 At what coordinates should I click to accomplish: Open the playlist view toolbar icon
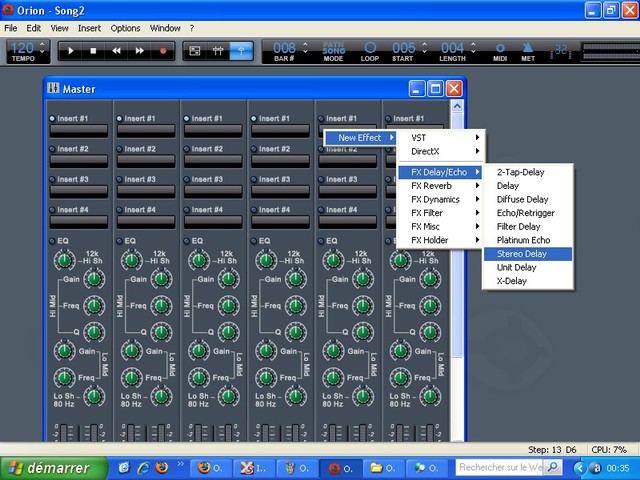[195, 51]
